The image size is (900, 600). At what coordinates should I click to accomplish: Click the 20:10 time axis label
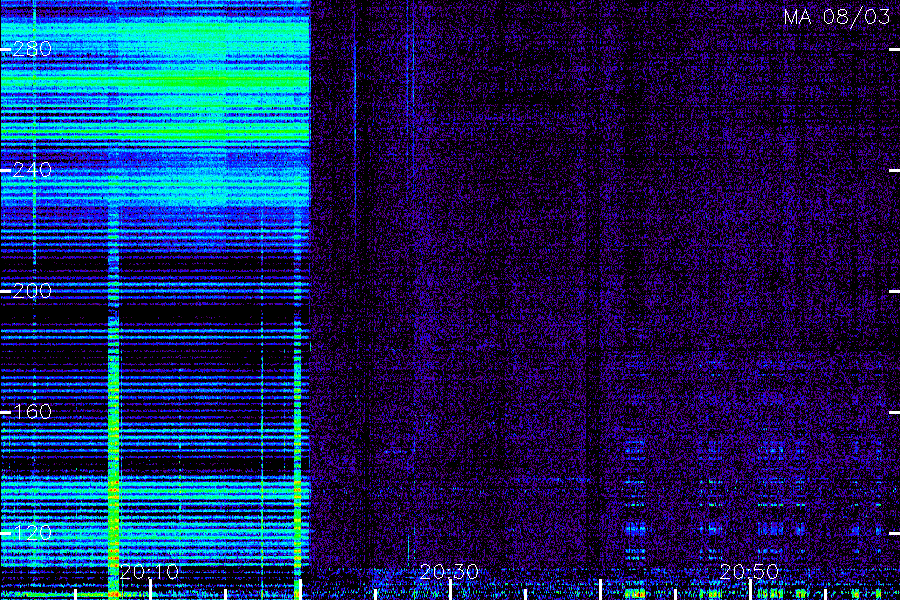[149, 572]
